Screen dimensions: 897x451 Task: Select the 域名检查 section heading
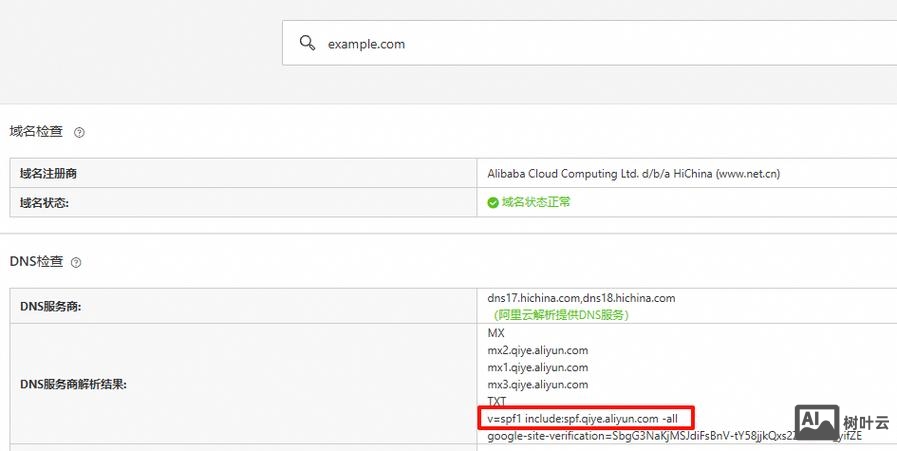coord(36,132)
